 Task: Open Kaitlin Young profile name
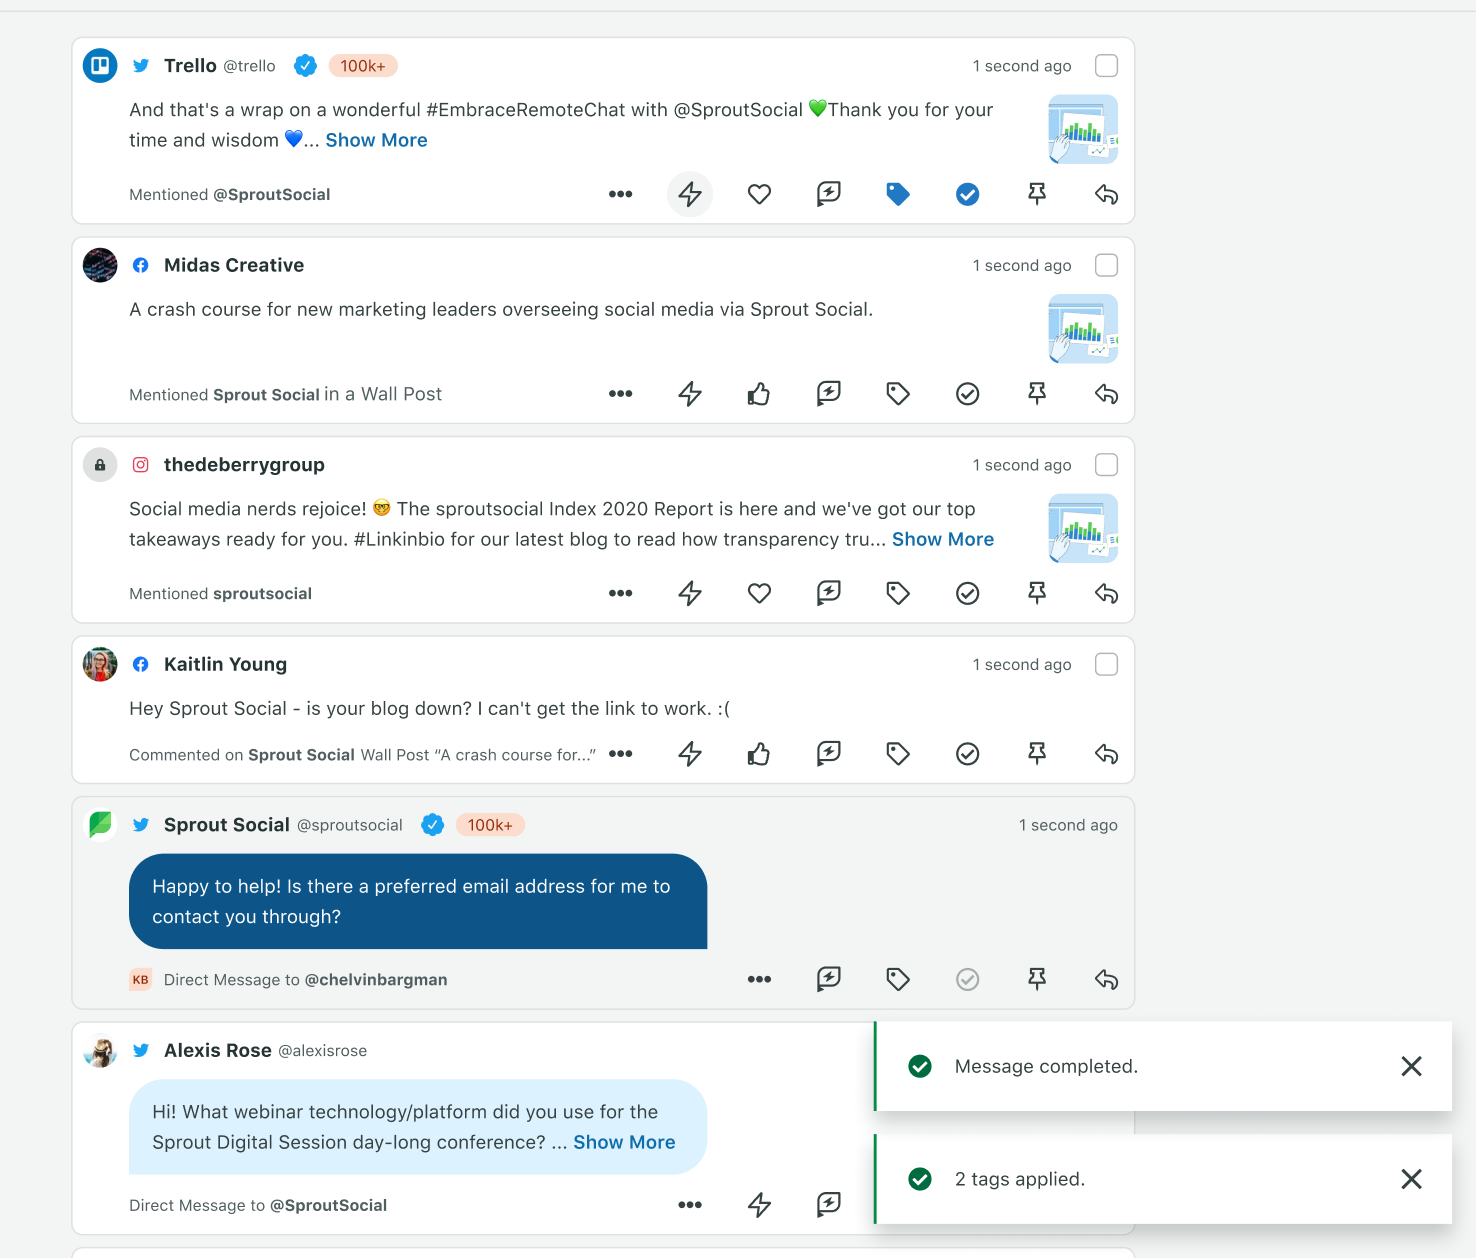tap(225, 664)
